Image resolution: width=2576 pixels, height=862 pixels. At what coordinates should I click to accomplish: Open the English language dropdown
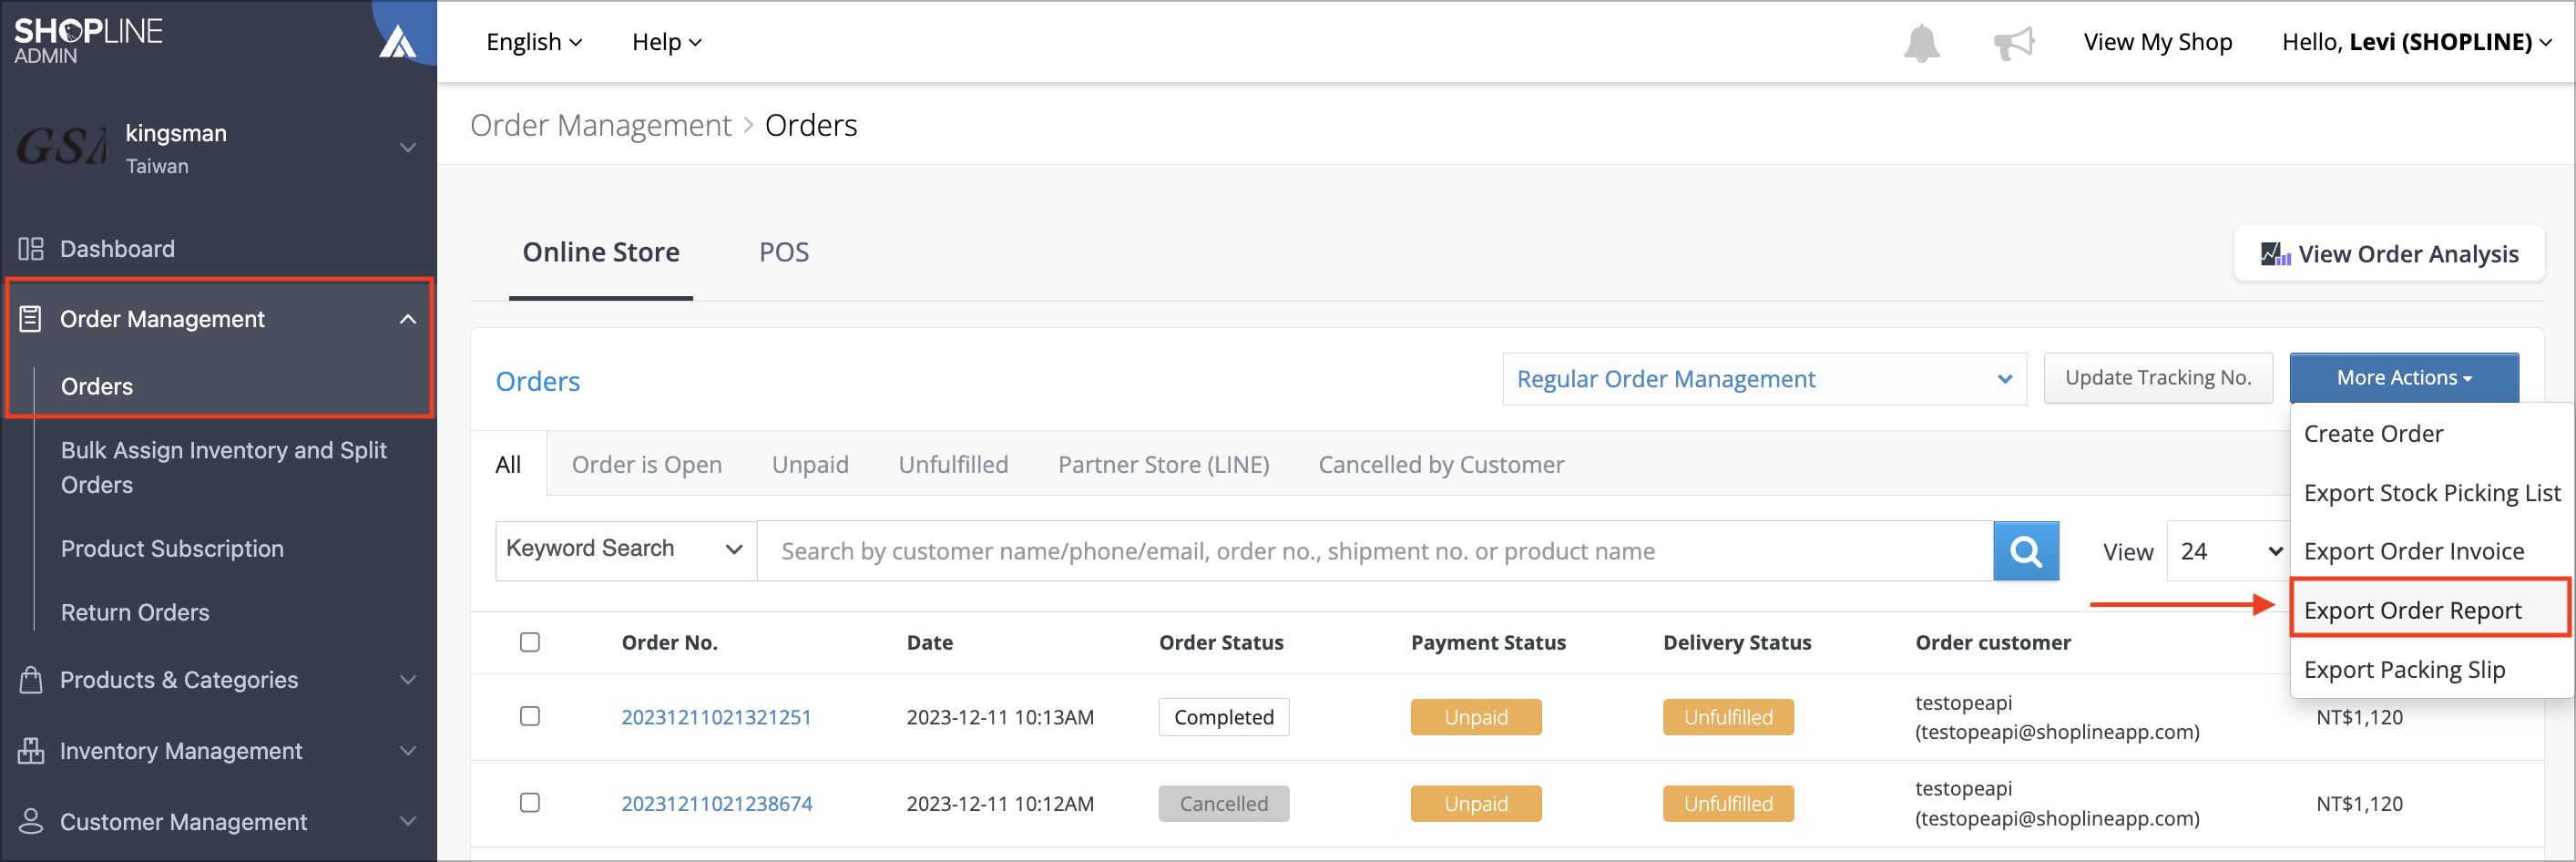tap(534, 42)
